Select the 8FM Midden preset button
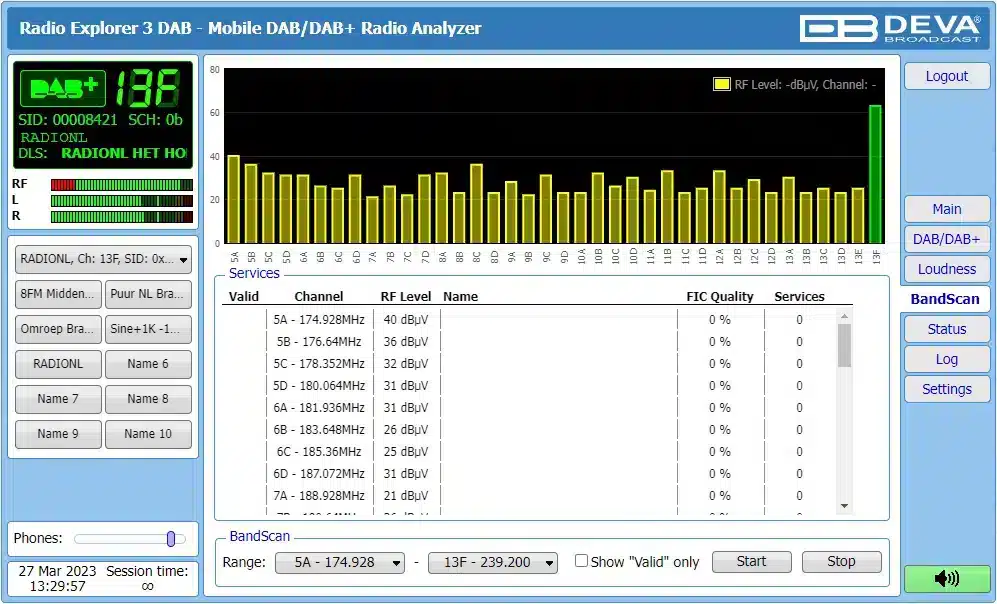 click(59, 294)
